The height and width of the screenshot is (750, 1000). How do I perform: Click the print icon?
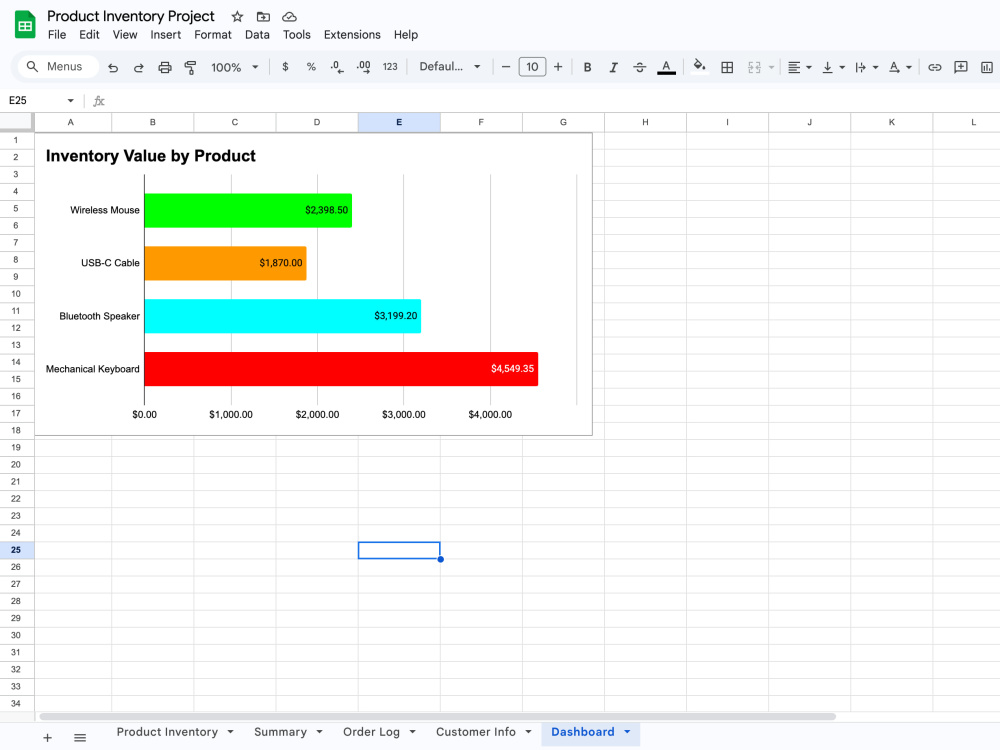tap(165, 67)
